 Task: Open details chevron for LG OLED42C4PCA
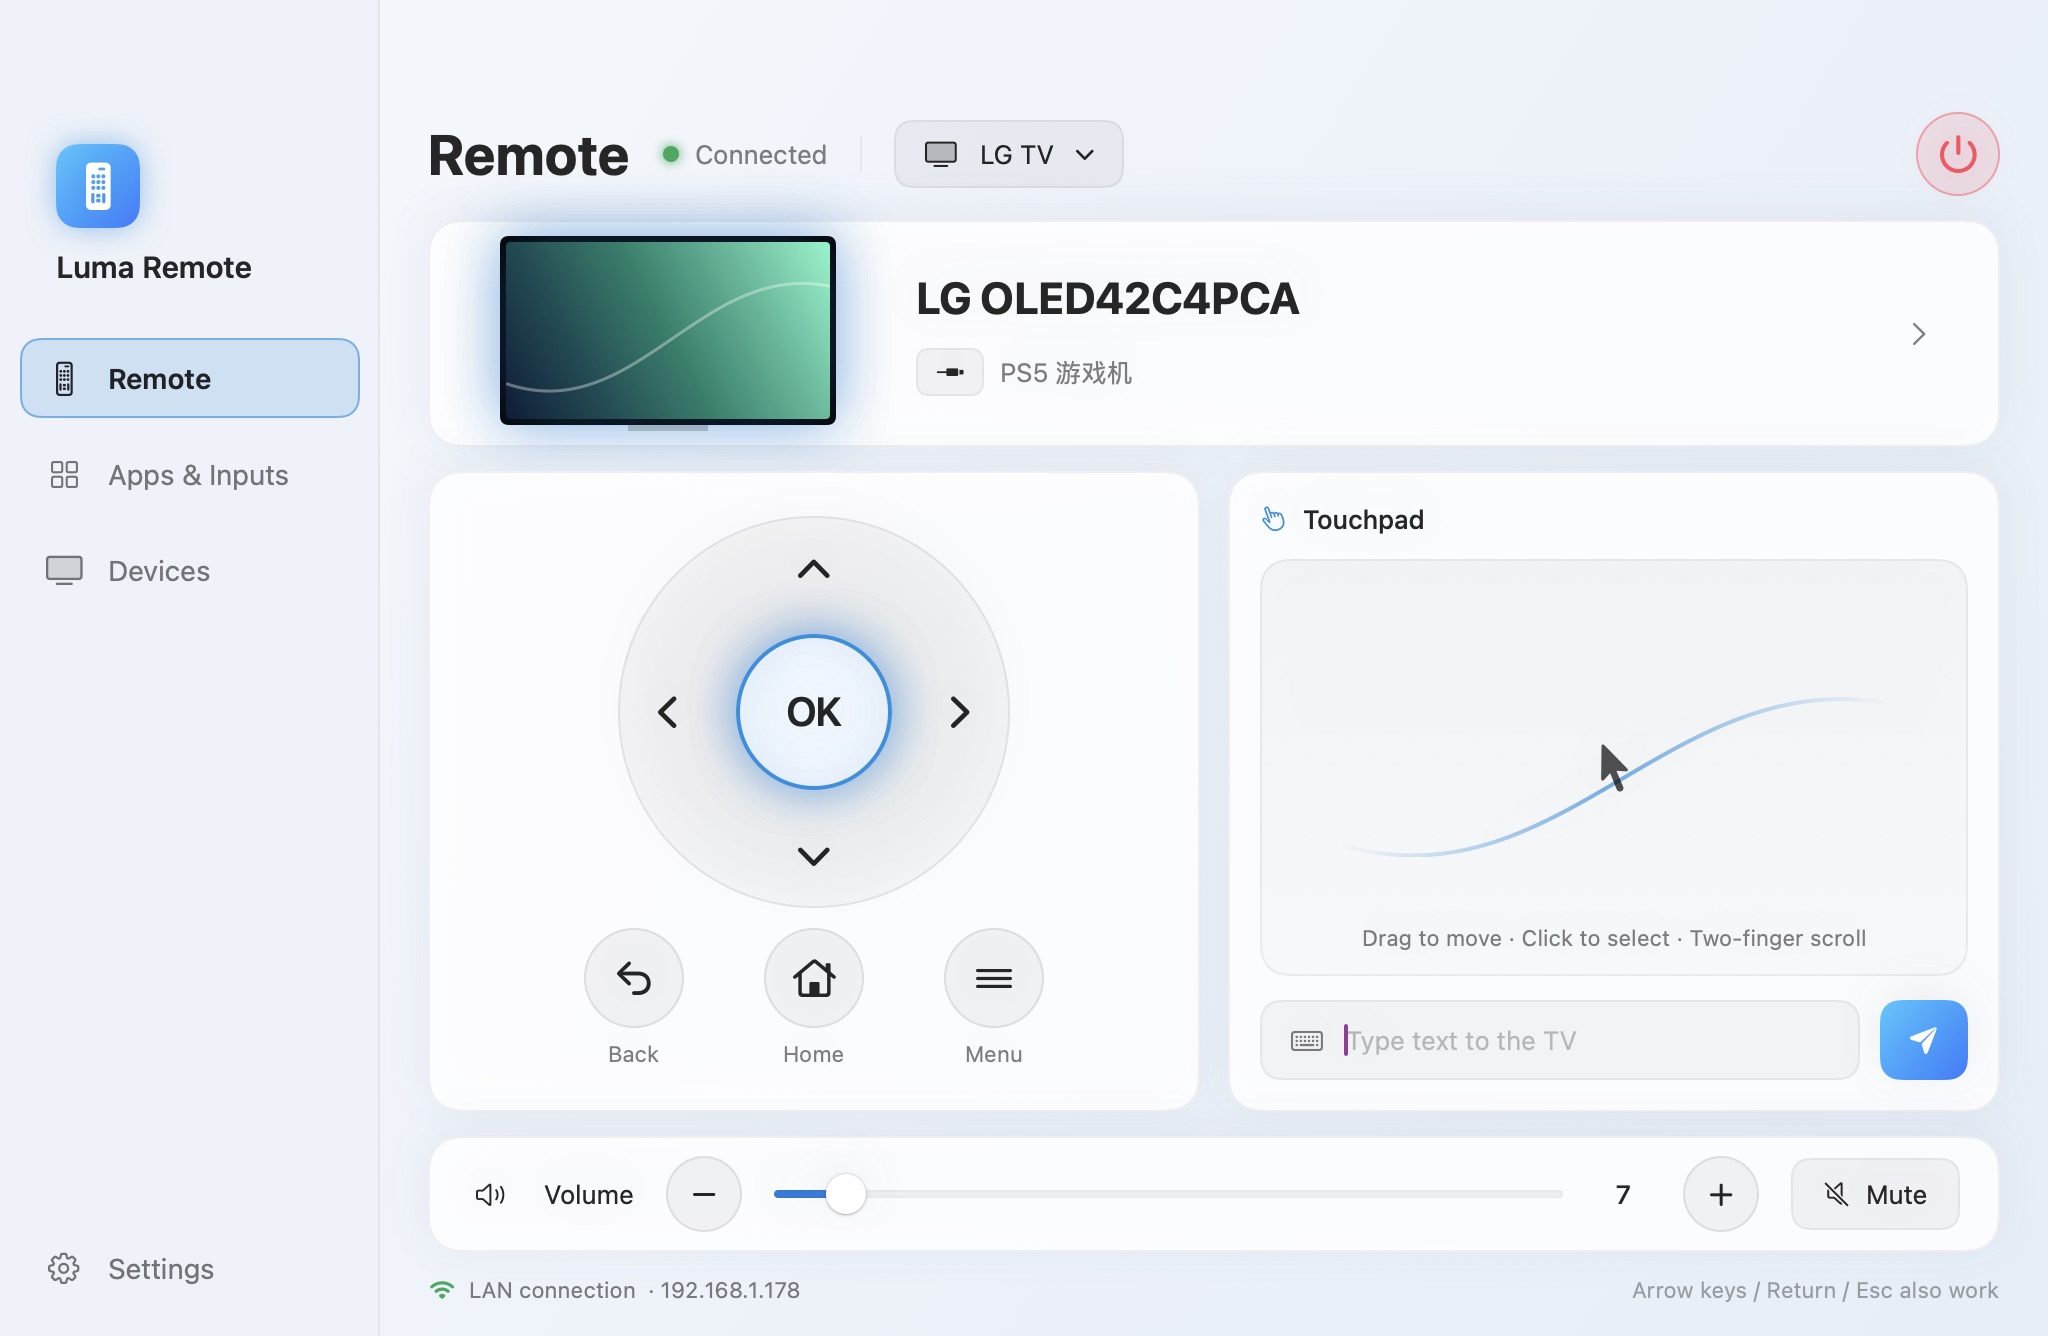coord(1918,334)
